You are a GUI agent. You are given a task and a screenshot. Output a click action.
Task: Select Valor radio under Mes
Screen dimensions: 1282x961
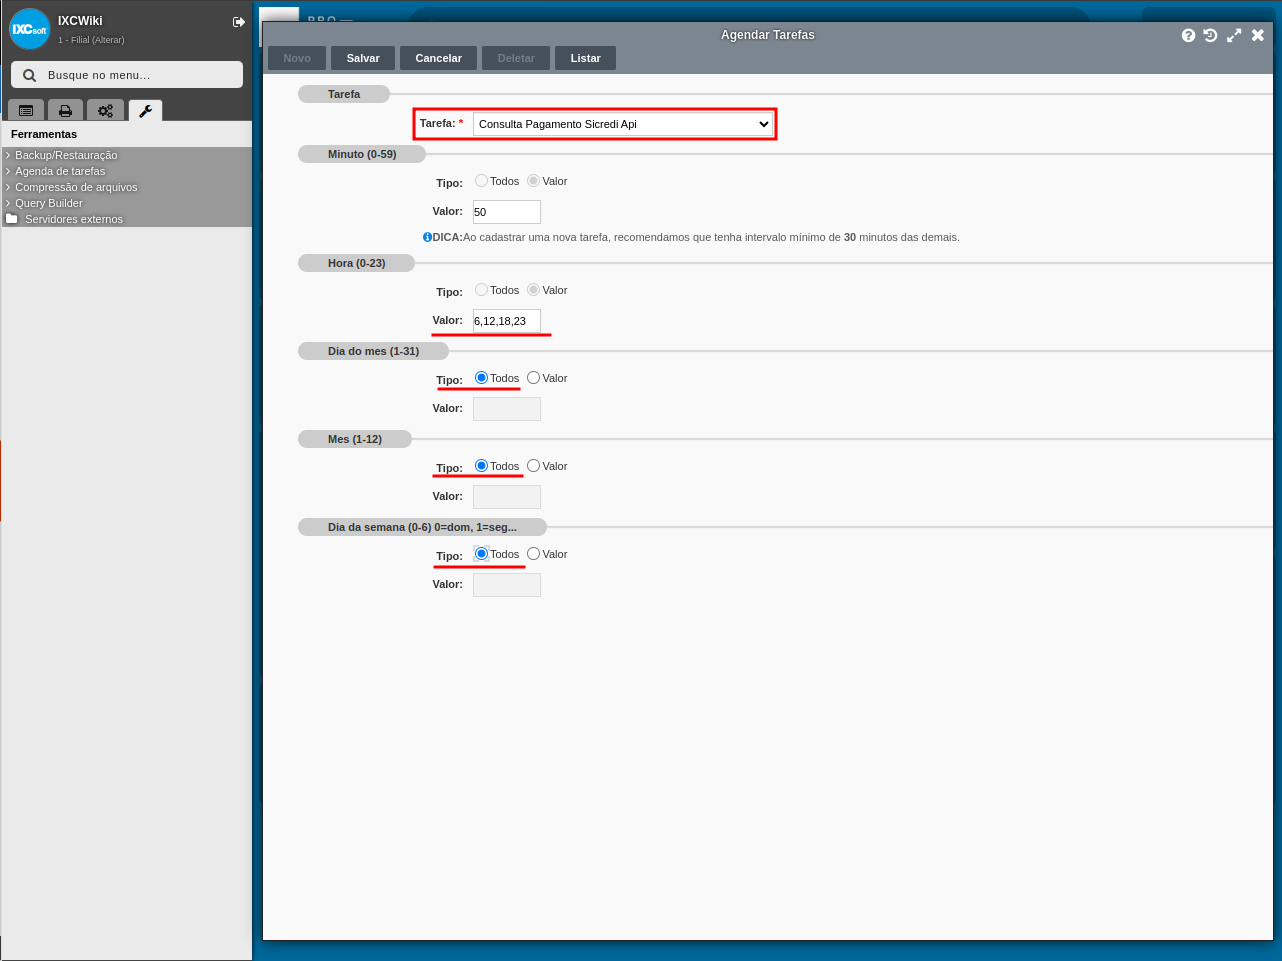(533, 466)
